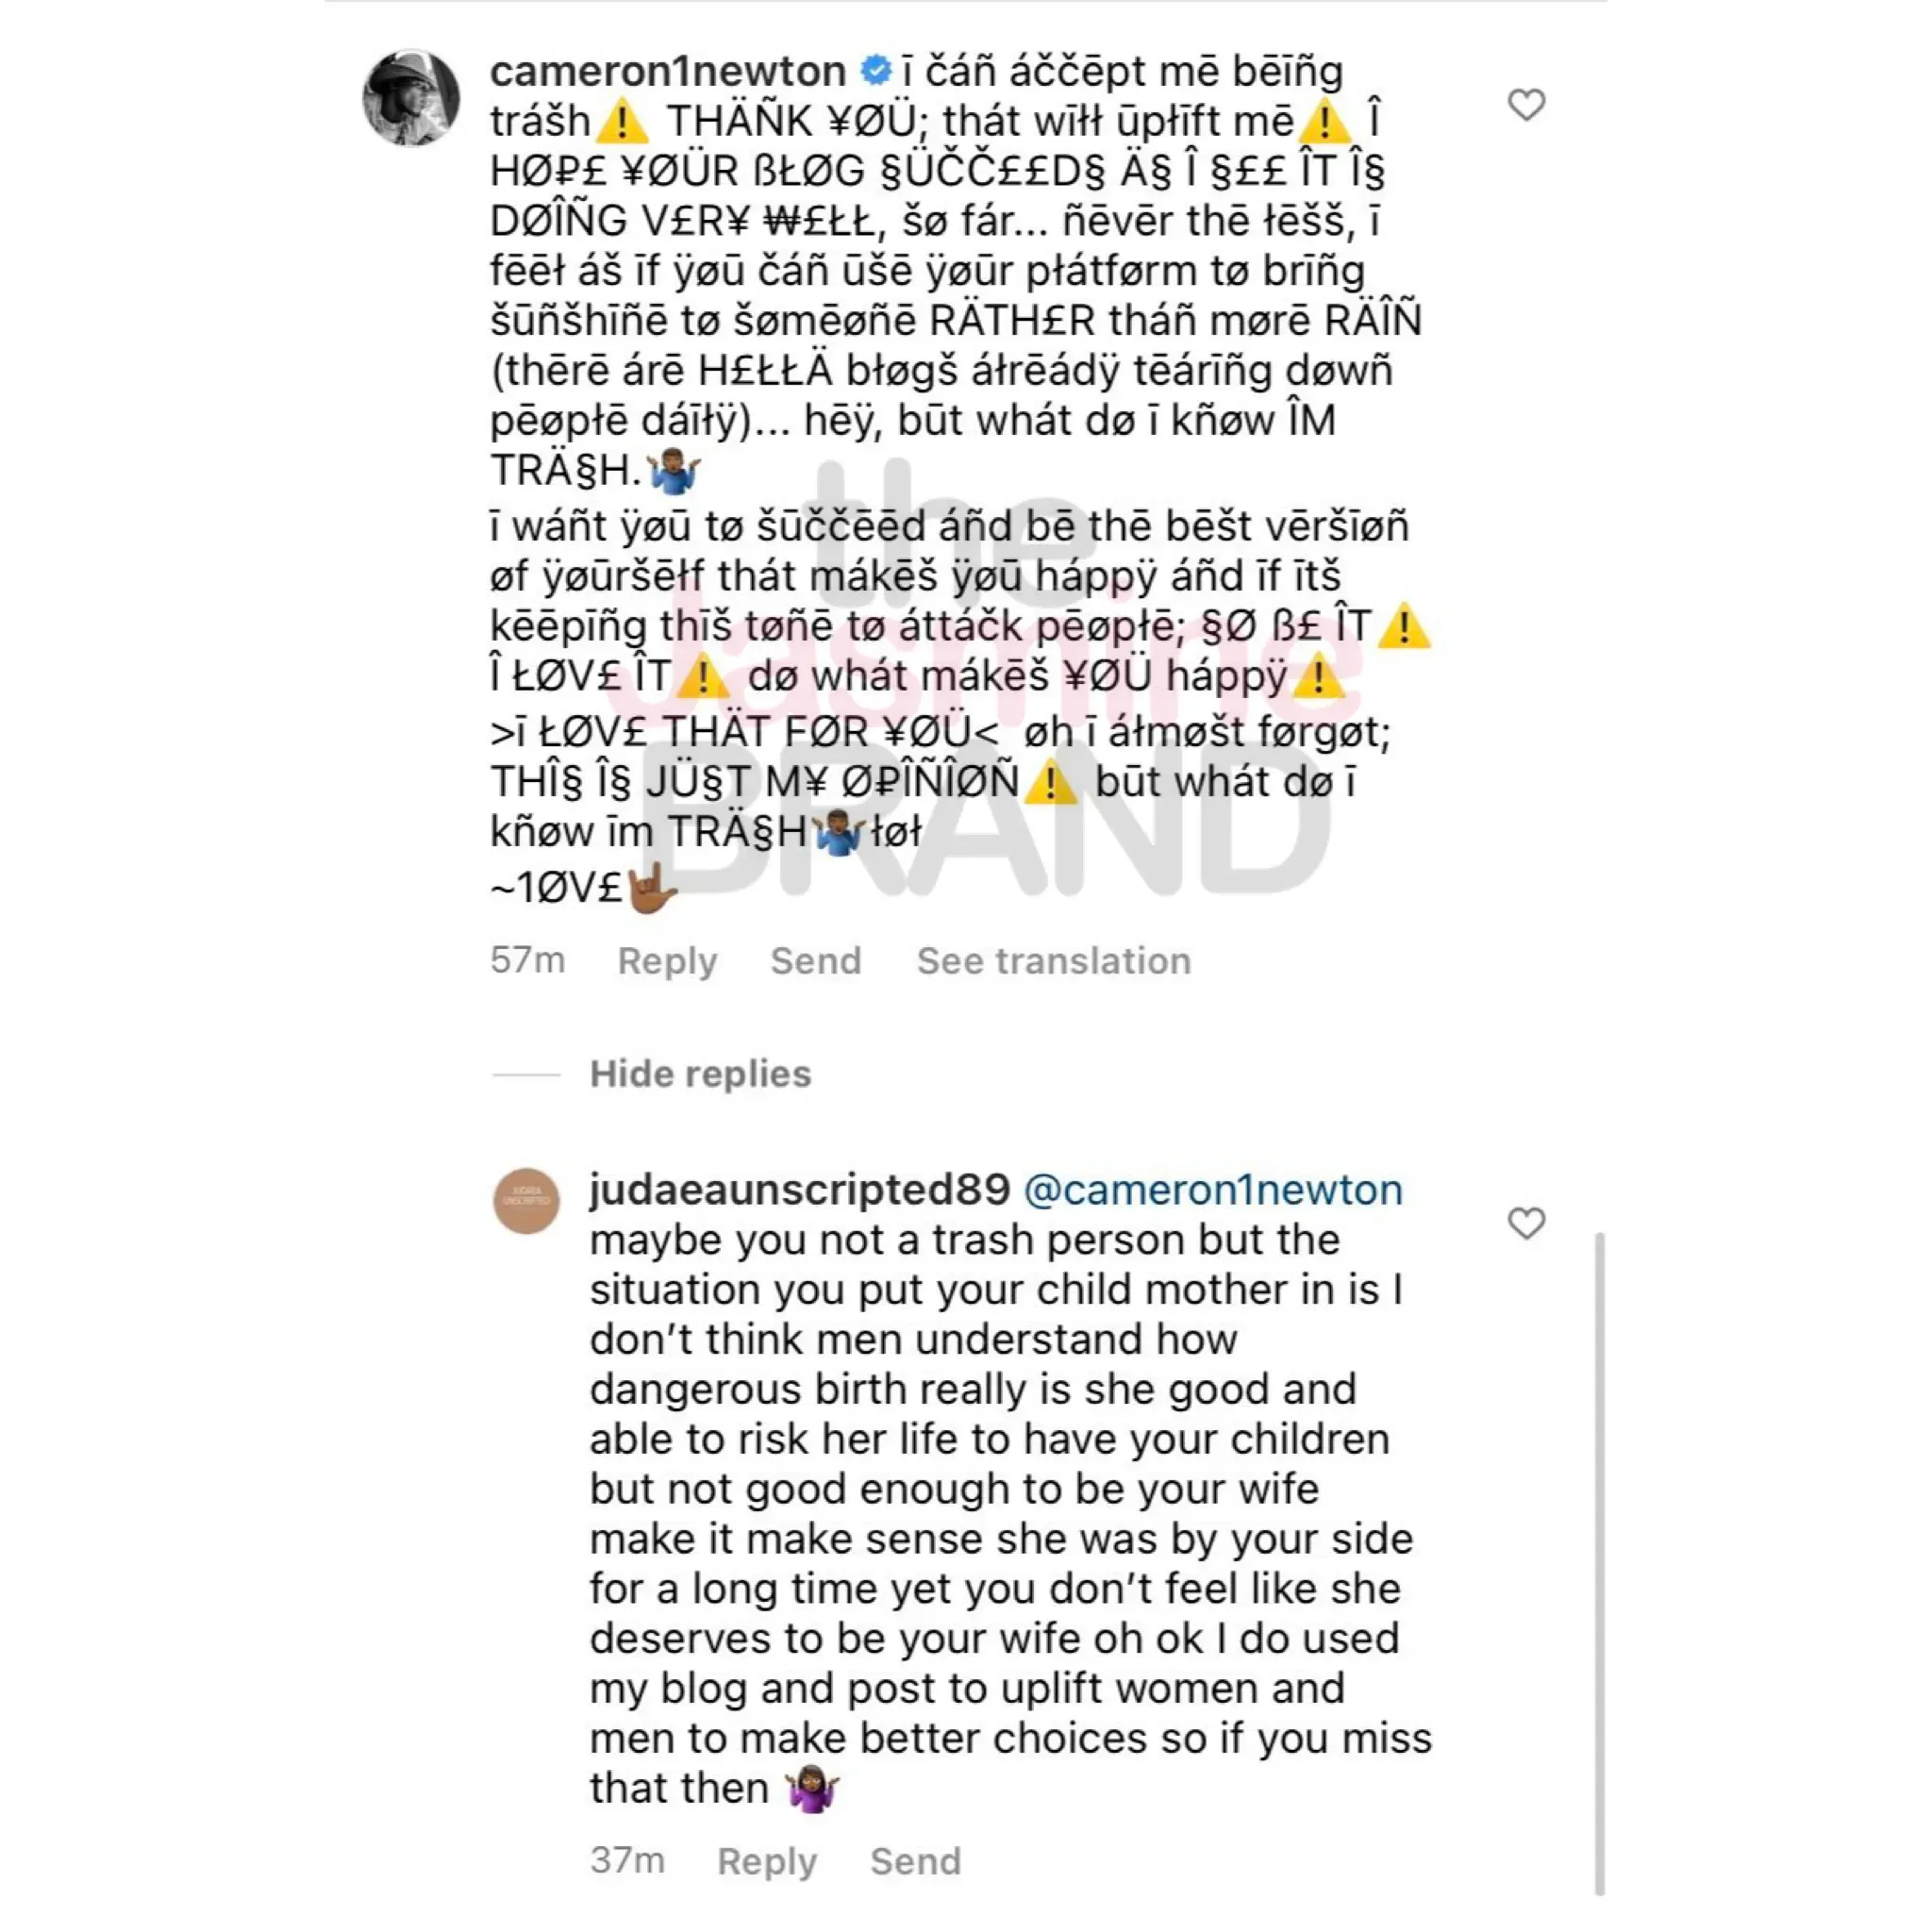Open the @cameron1newton mention link
Viewport: 1932px width, 1932px height.
[x=1213, y=1189]
